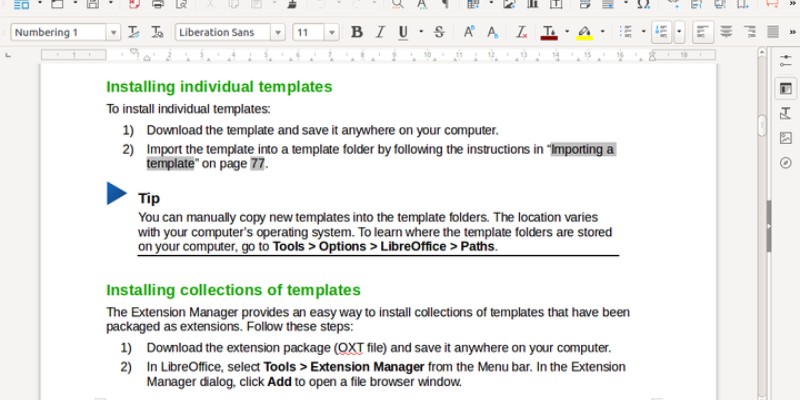Click the tab stop type button by the ruler
This screenshot has width=800, height=400.
(8, 55)
